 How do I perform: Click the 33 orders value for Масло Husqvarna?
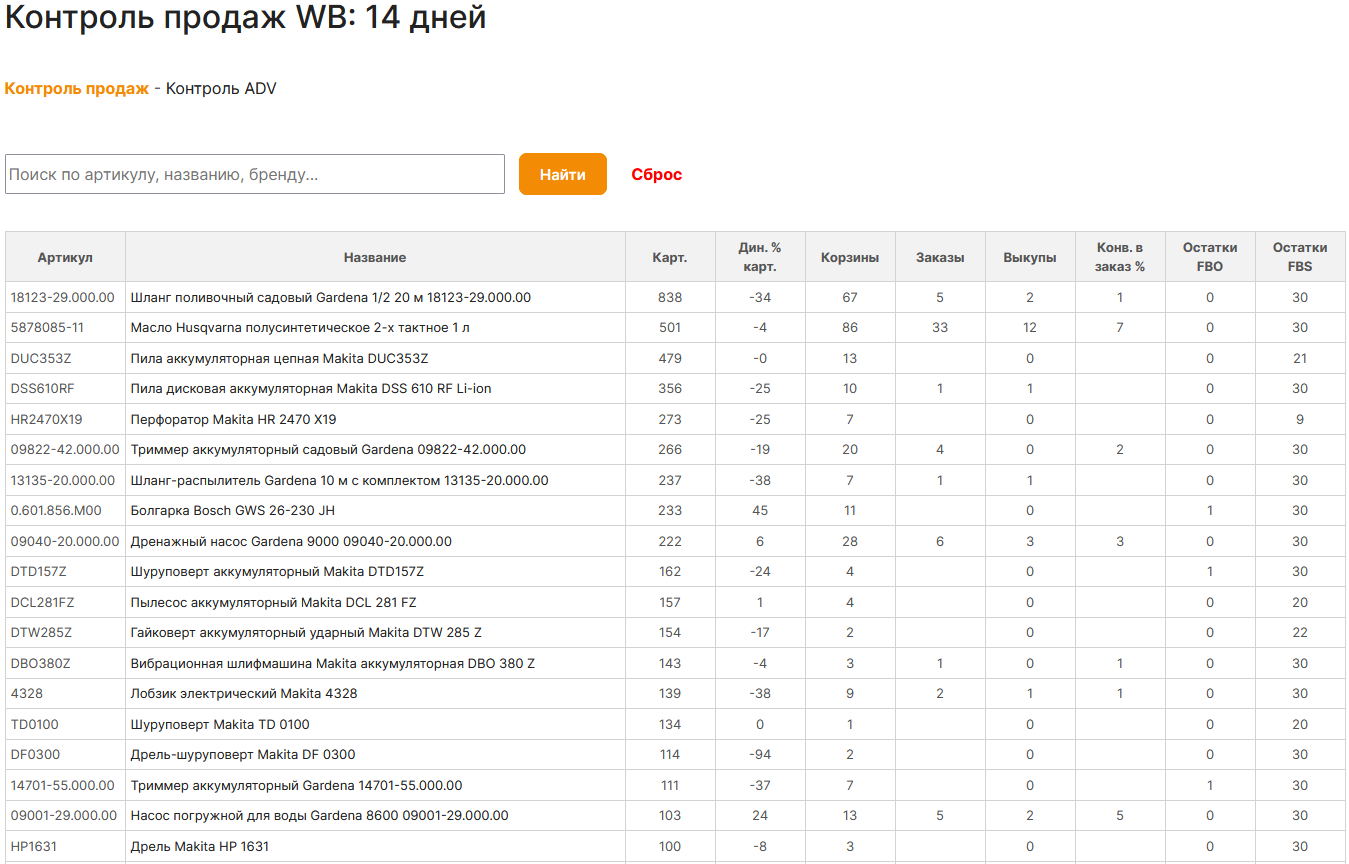point(940,327)
